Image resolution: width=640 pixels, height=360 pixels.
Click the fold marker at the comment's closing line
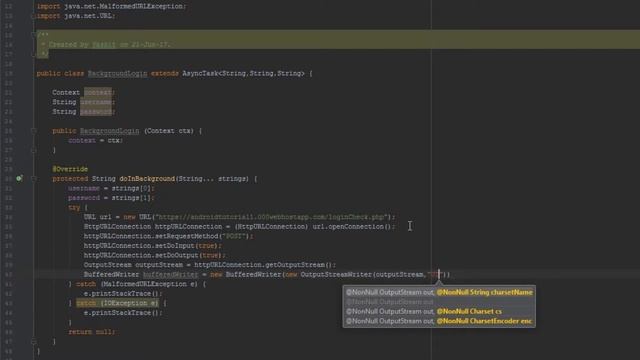coord(34,54)
